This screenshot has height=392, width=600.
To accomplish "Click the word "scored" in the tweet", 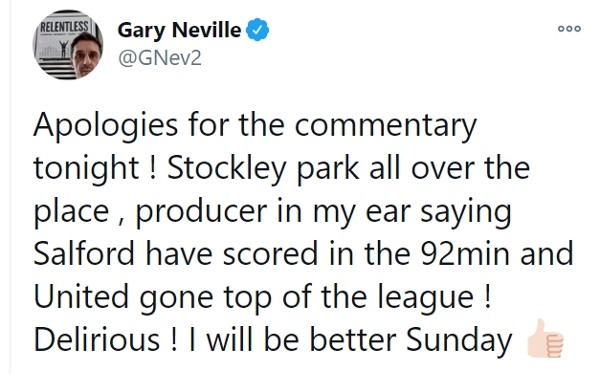I will (271, 254).
